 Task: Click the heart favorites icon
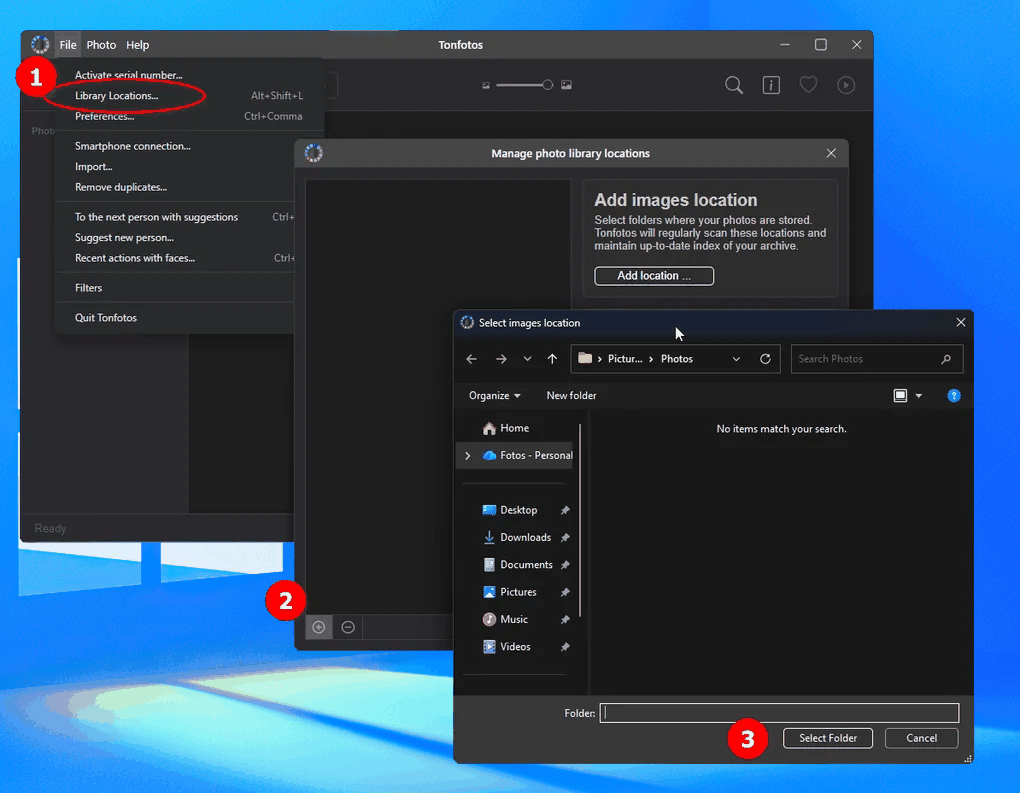click(808, 85)
